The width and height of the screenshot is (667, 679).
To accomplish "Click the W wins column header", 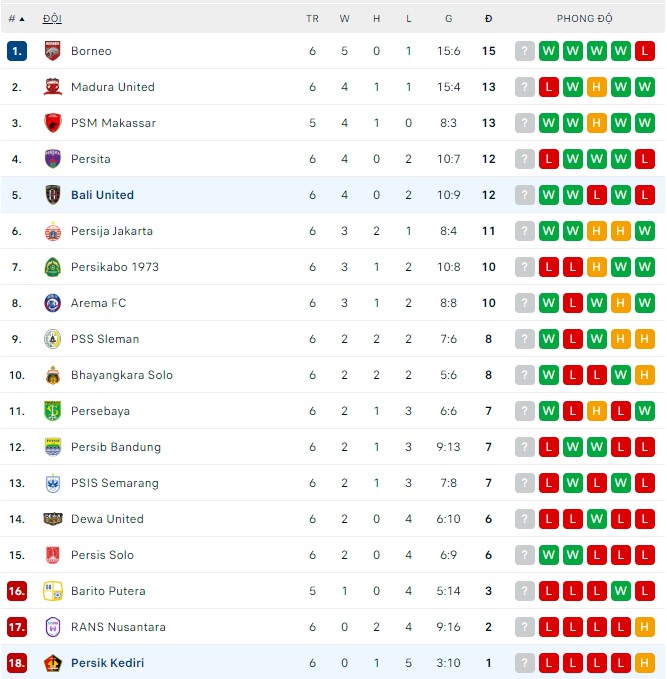I will [344, 19].
